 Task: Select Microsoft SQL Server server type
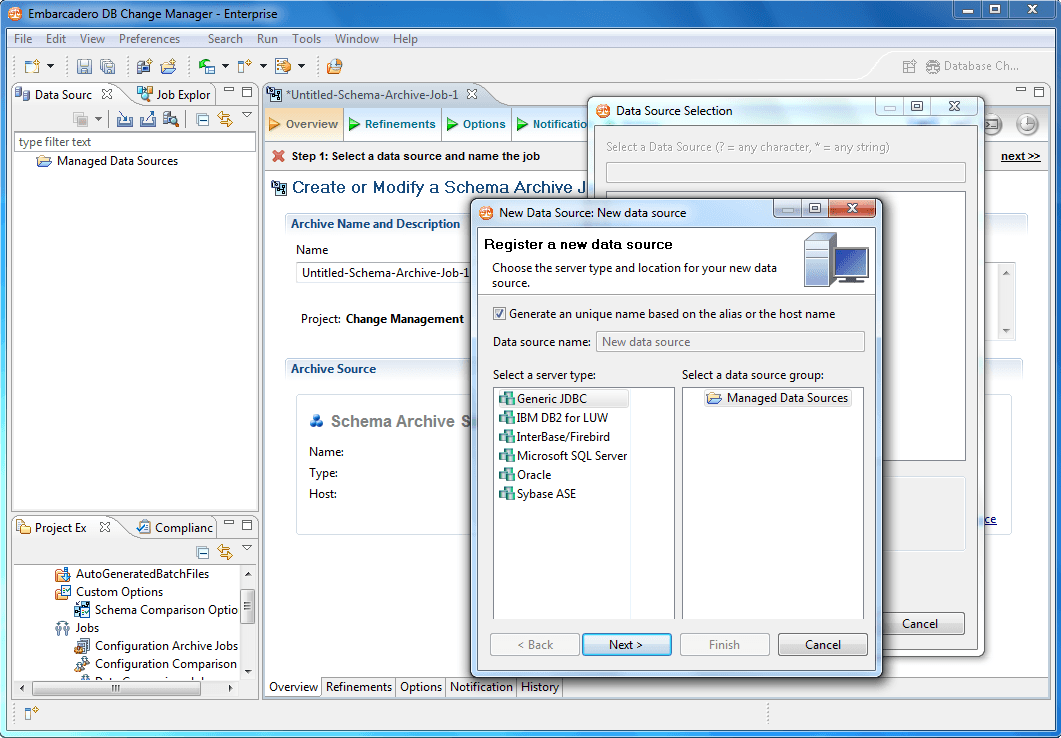pos(563,455)
